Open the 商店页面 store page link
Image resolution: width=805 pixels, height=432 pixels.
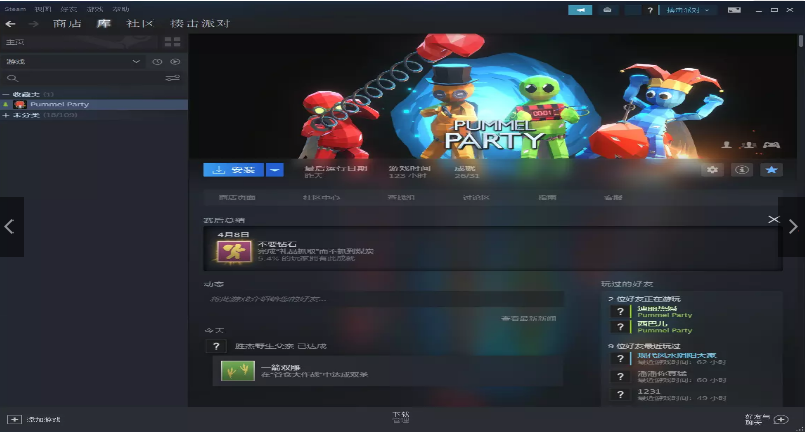tap(237, 197)
